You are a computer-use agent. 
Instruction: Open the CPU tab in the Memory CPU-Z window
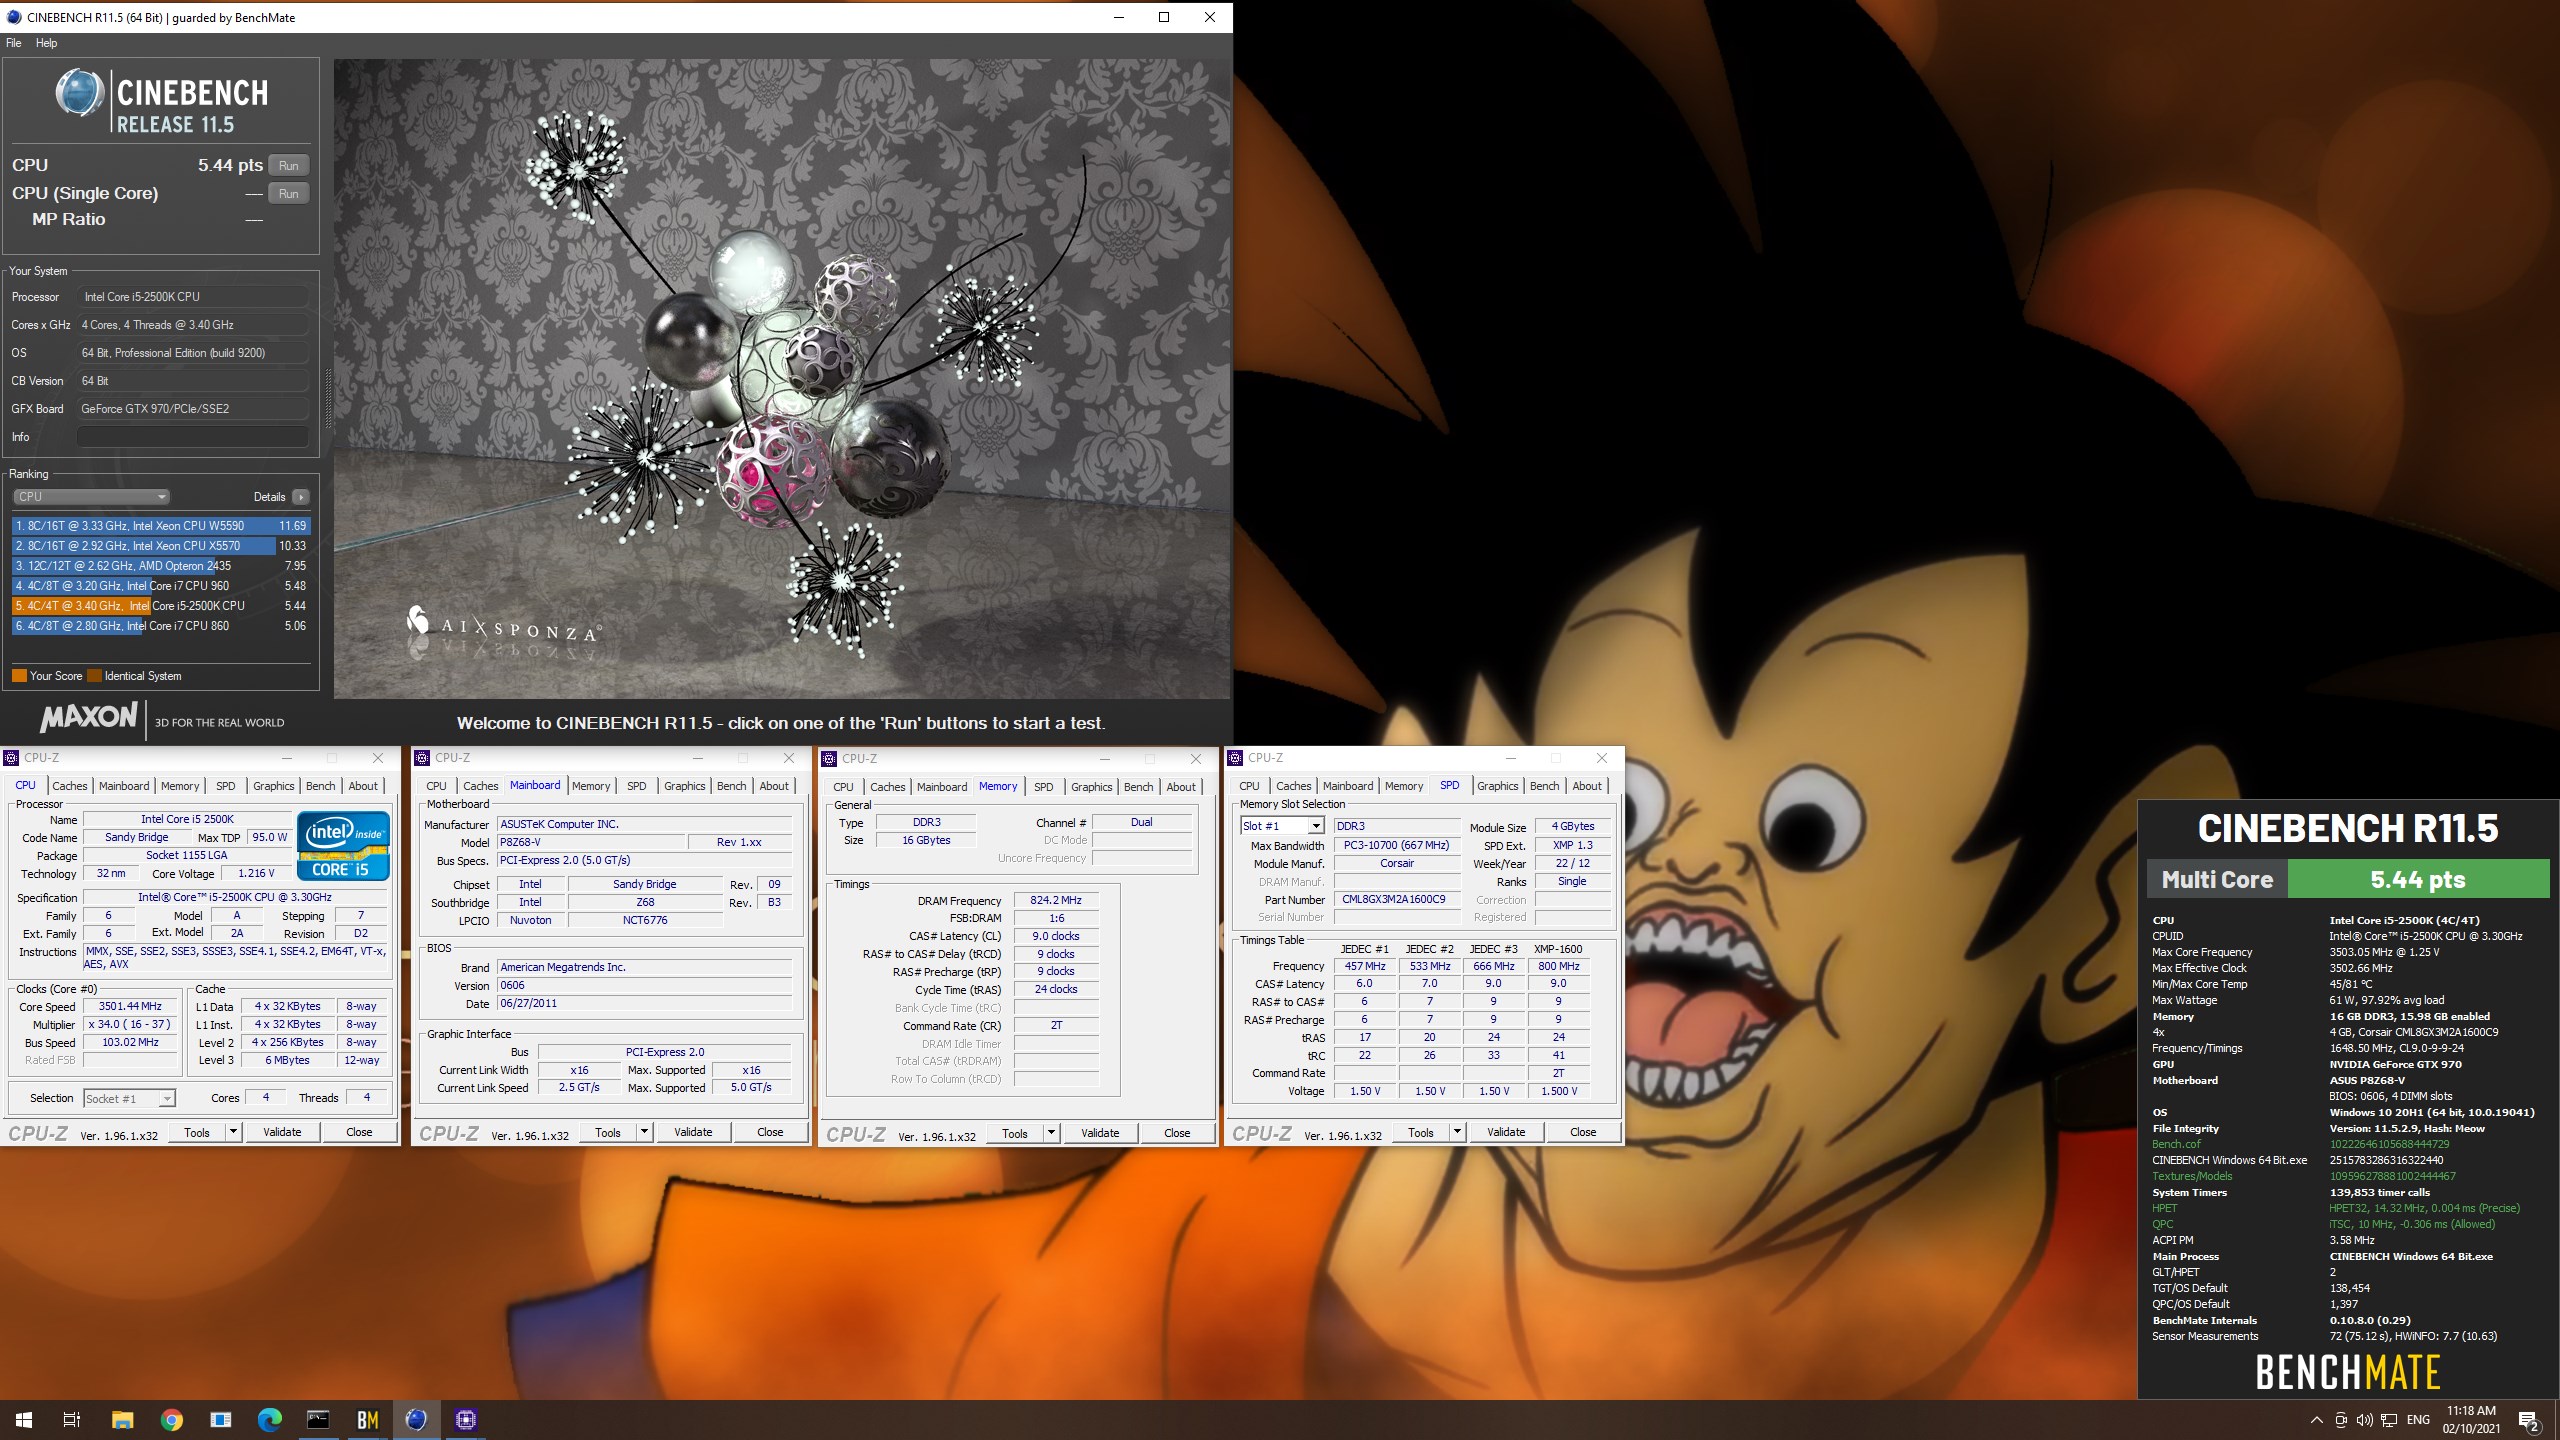pyautogui.click(x=843, y=787)
